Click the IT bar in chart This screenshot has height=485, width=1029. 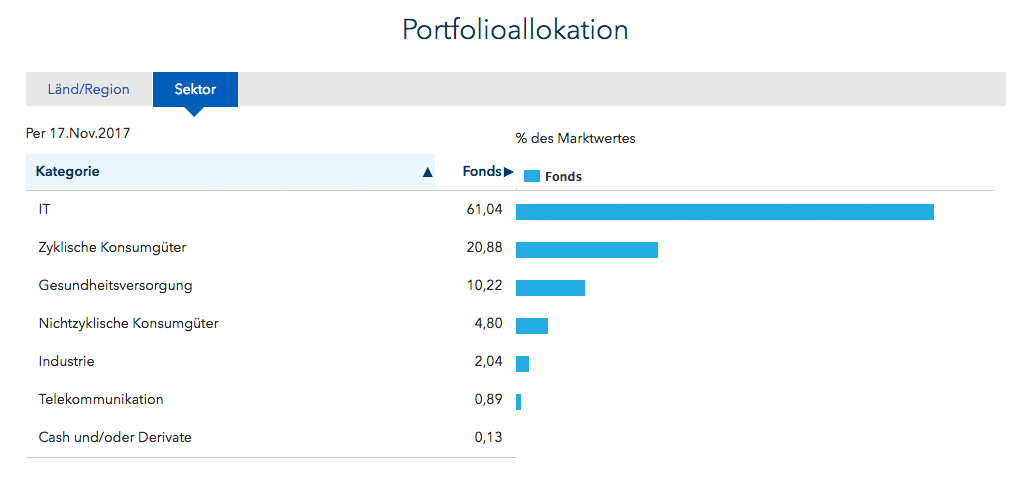point(724,212)
